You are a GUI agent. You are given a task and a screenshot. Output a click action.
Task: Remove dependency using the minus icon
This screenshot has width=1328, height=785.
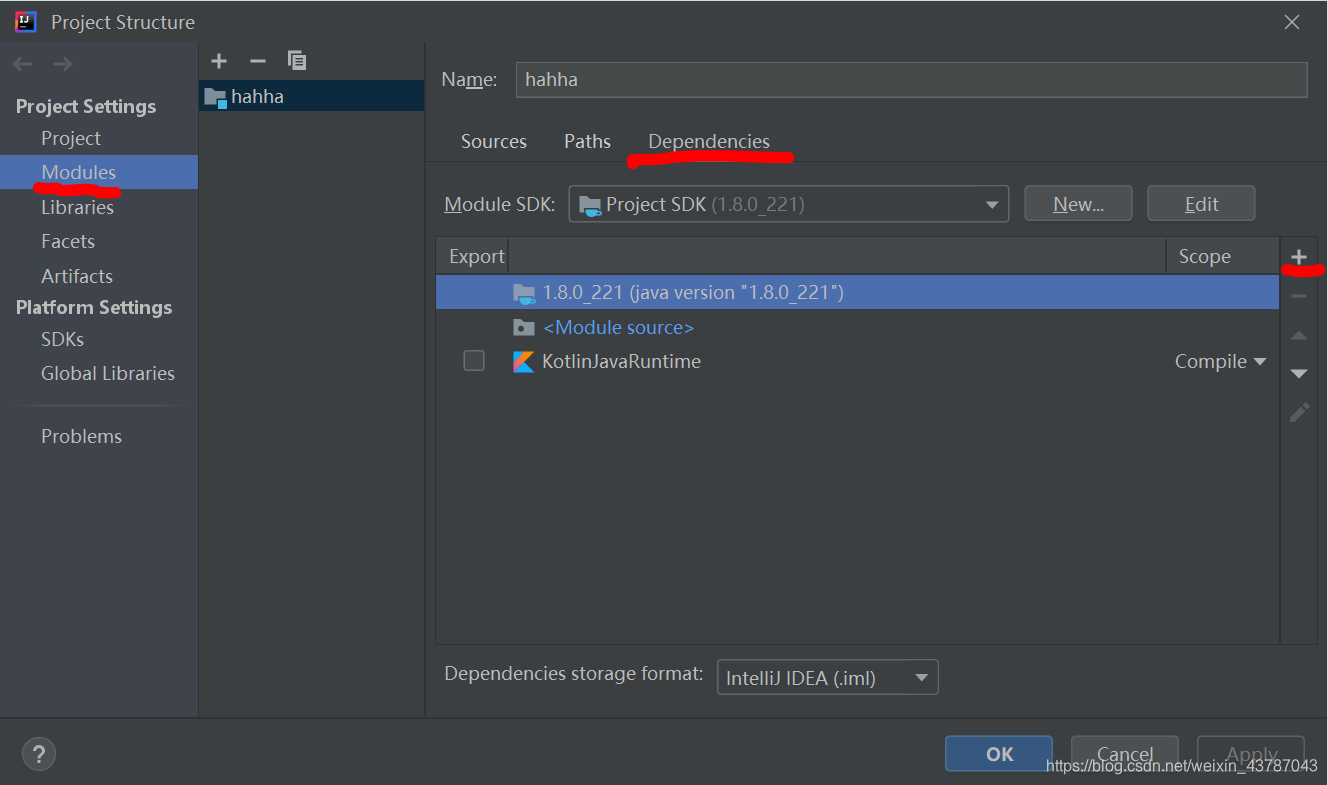pos(1299,296)
